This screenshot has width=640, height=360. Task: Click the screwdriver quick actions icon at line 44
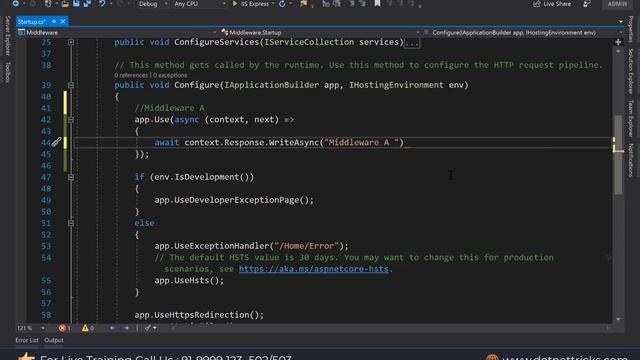coord(56,142)
